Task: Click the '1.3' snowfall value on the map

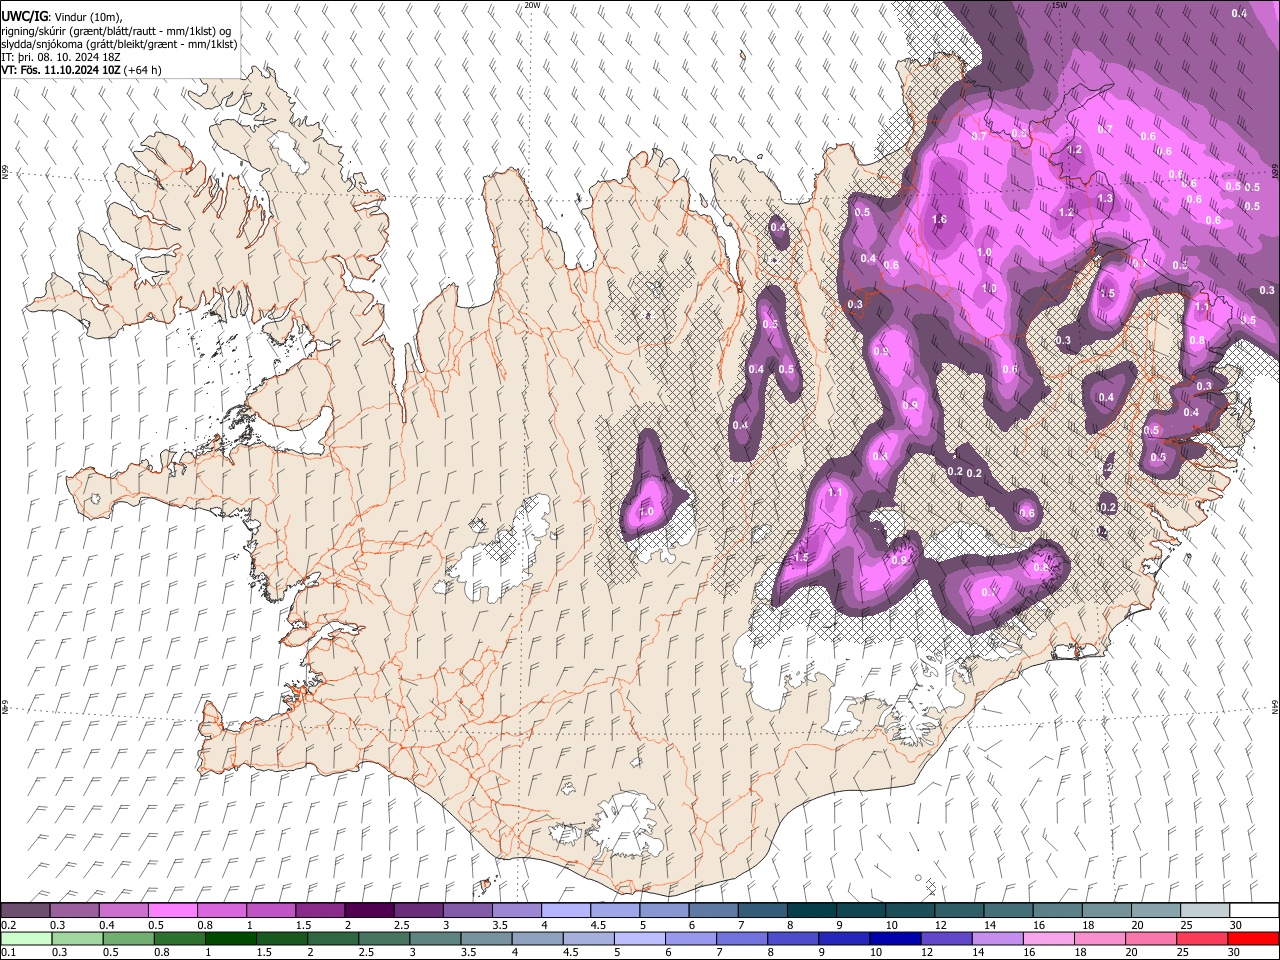Action: [x=1105, y=199]
